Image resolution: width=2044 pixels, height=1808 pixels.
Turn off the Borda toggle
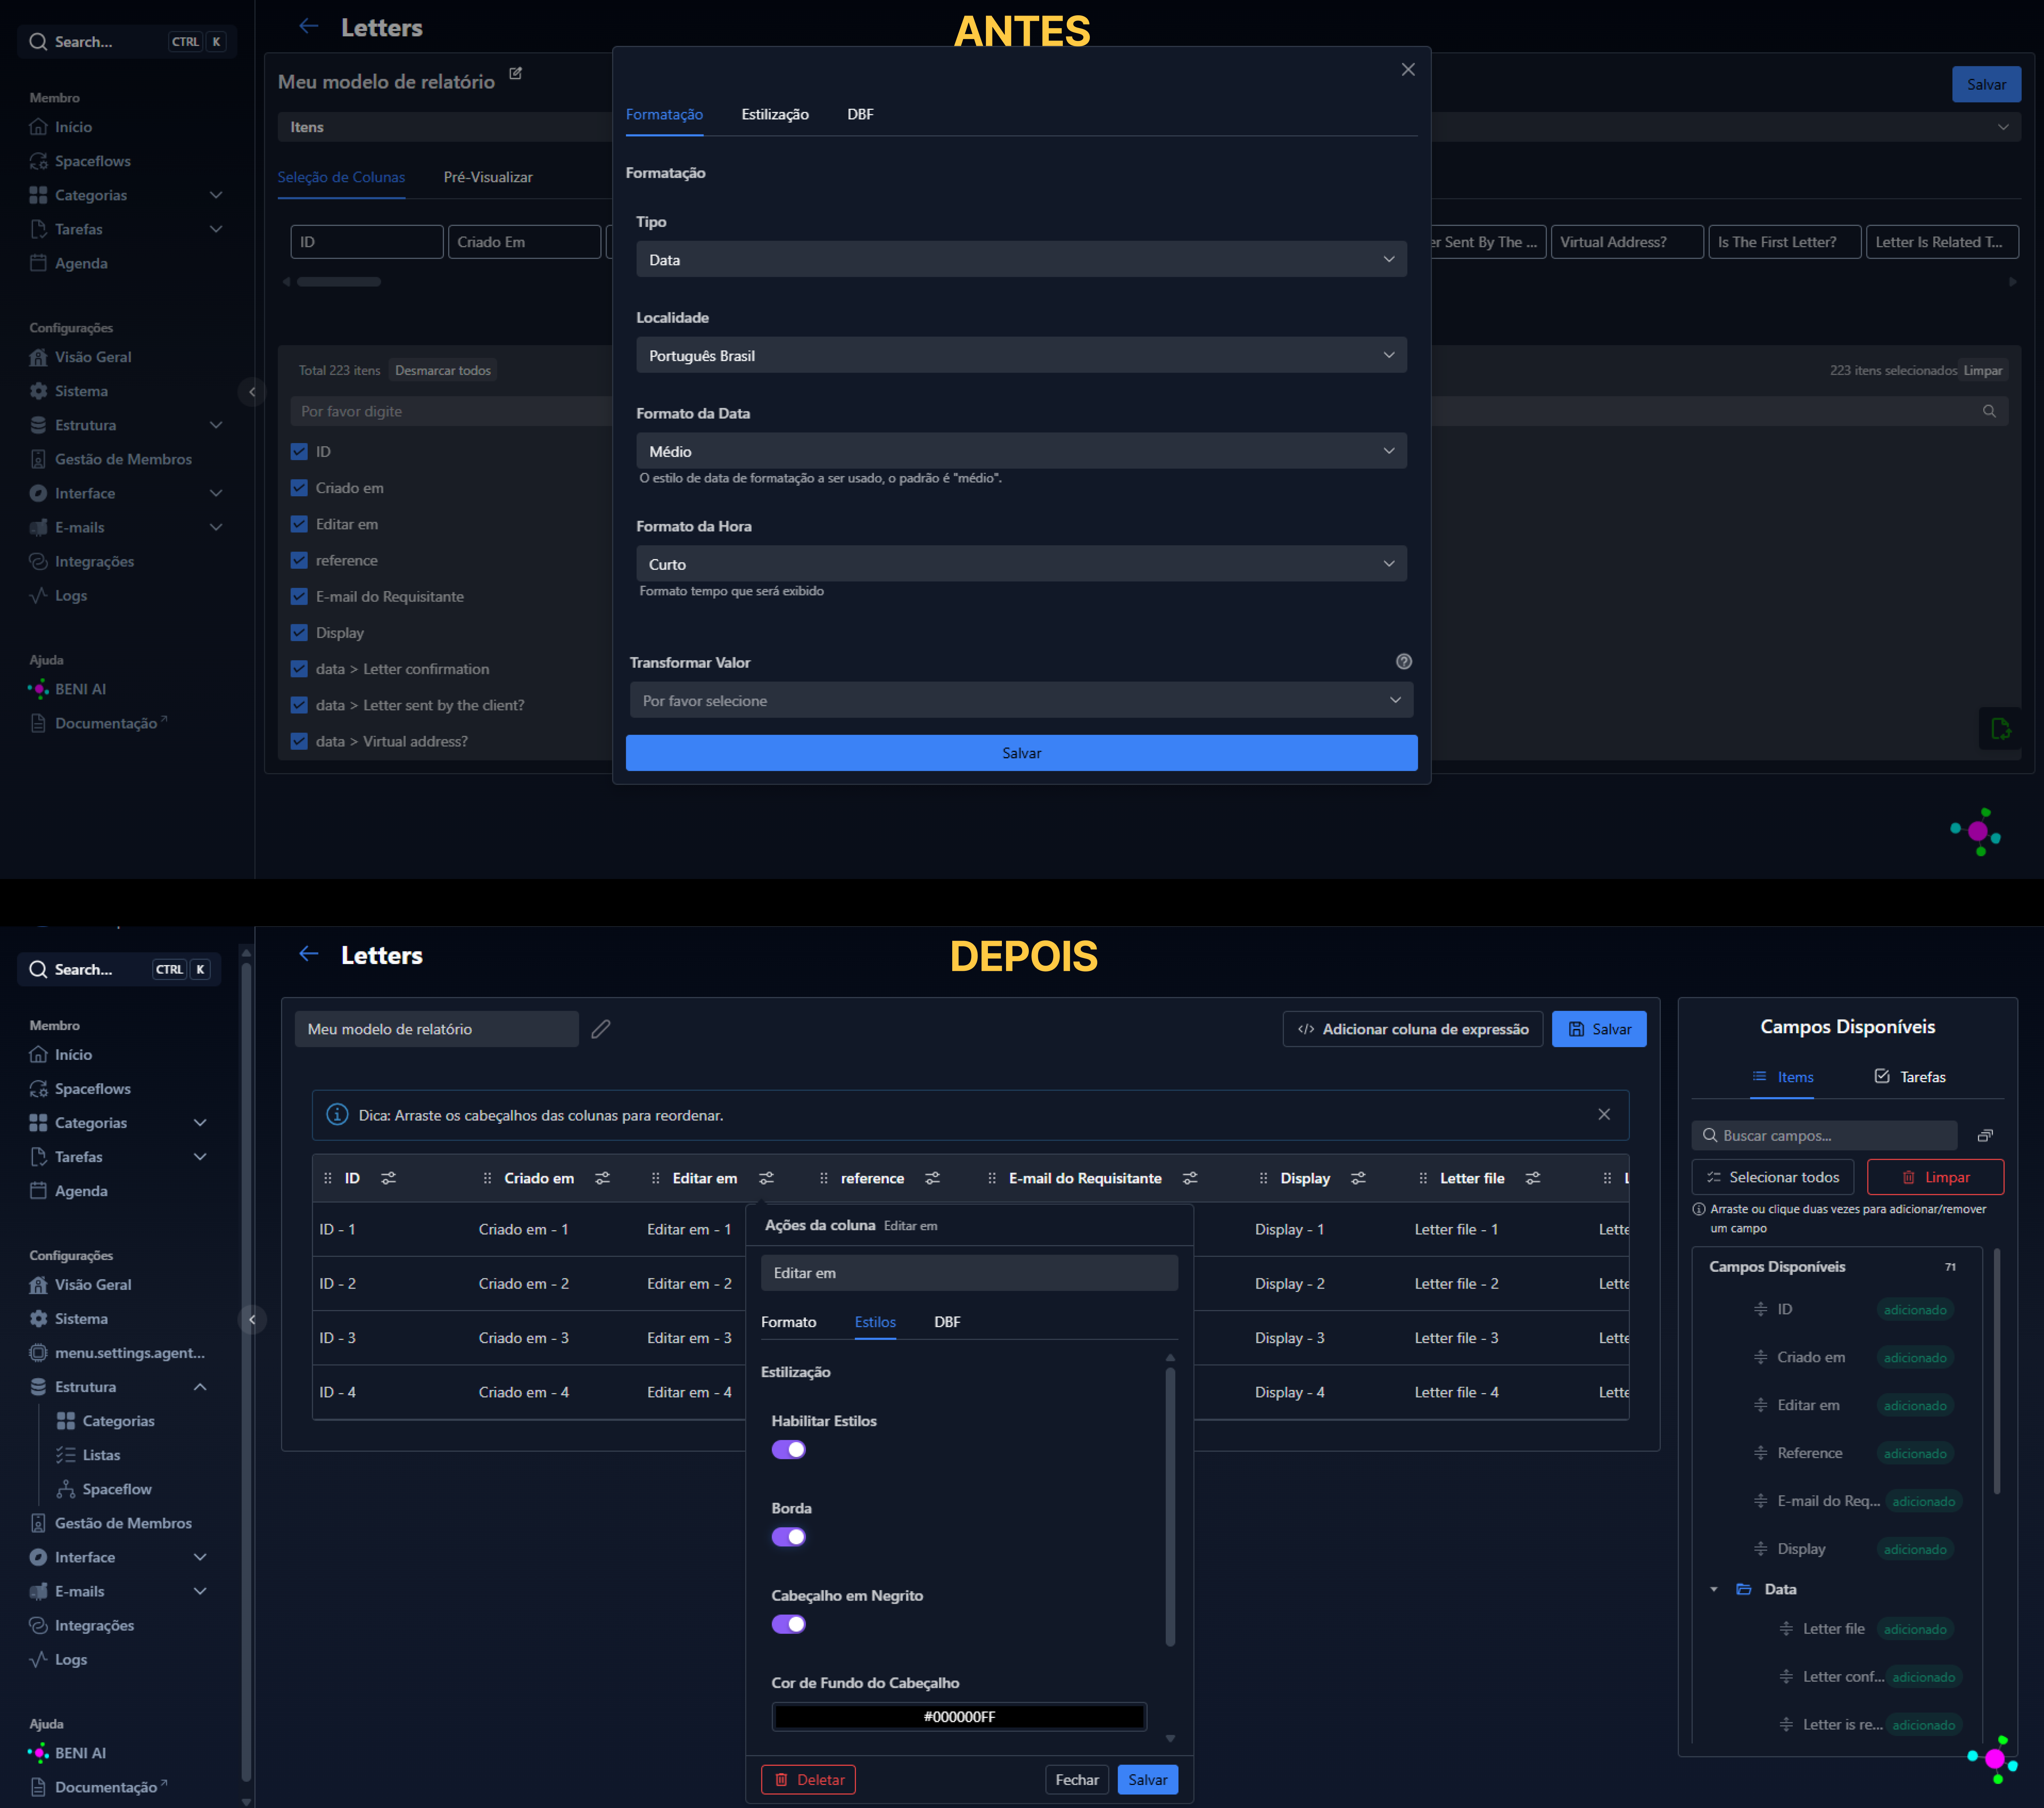[x=789, y=1537]
